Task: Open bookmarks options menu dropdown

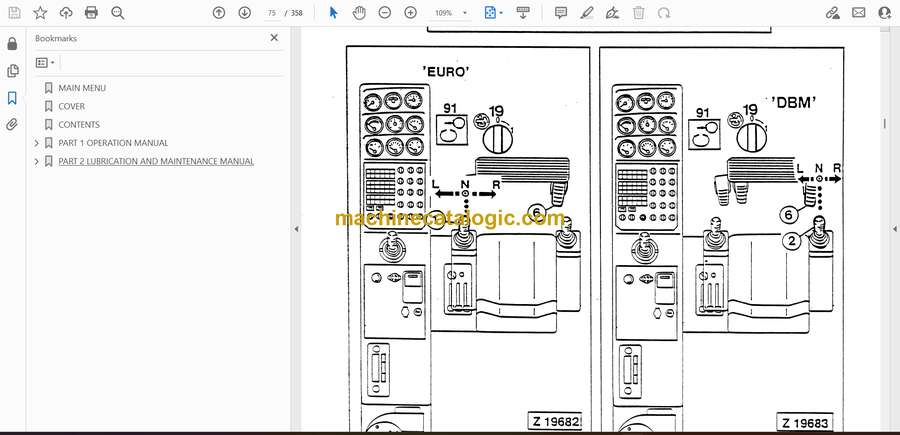Action: [x=45, y=63]
